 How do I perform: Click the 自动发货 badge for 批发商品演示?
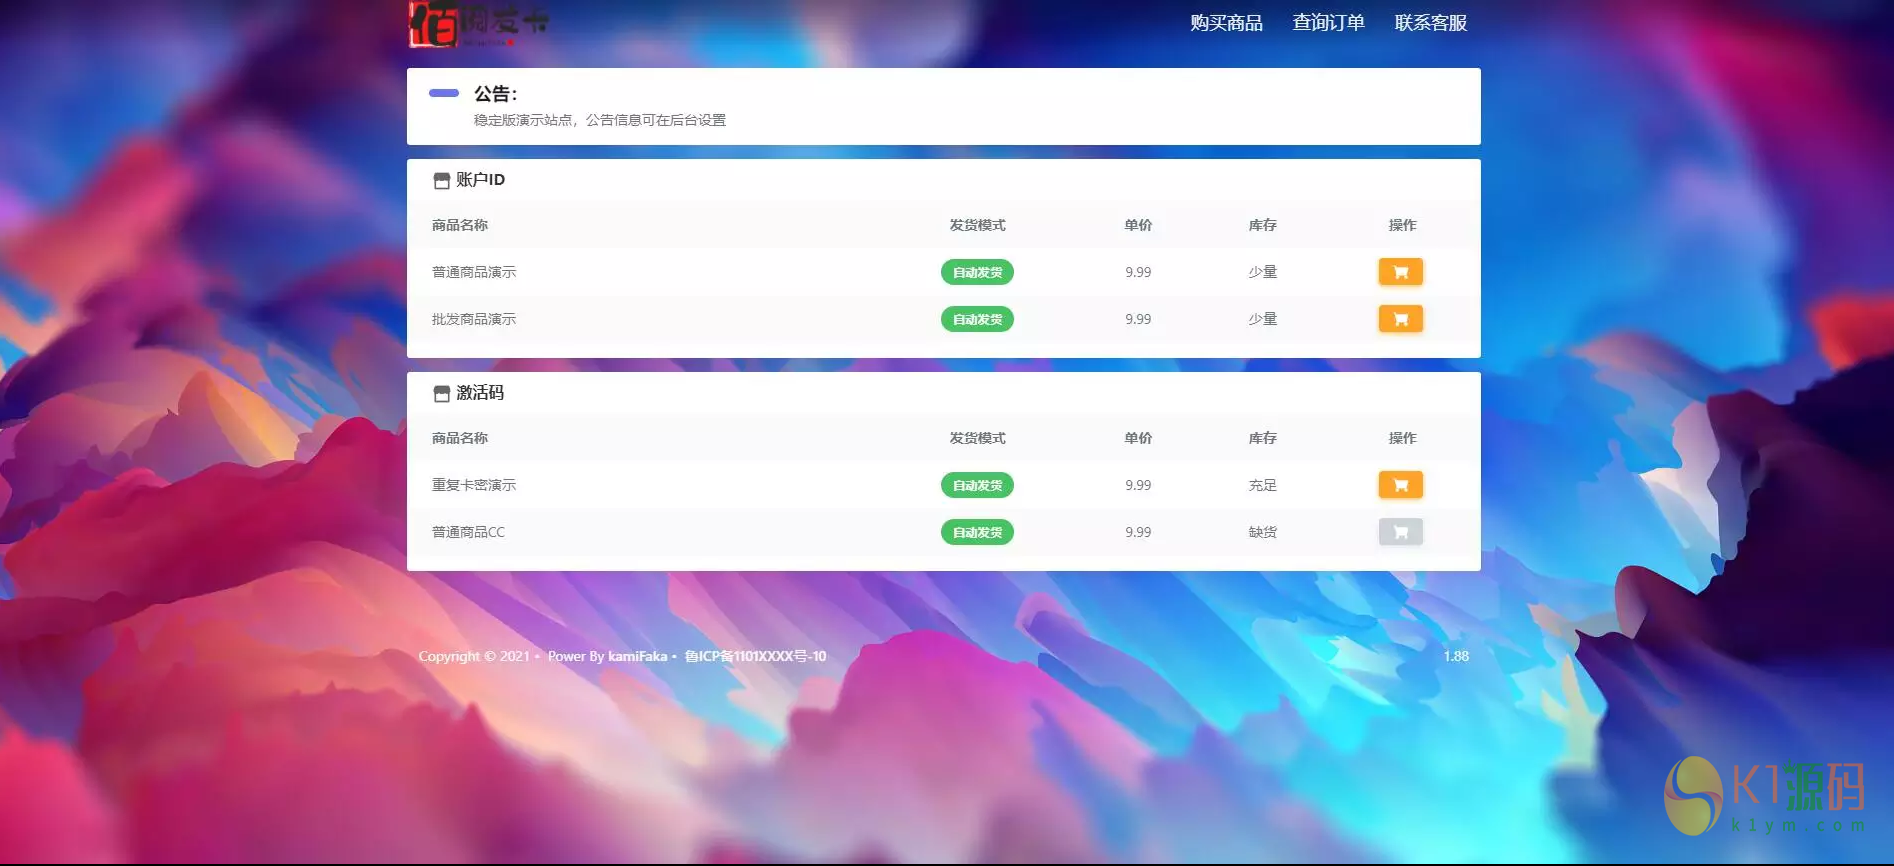(x=977, y=319)
